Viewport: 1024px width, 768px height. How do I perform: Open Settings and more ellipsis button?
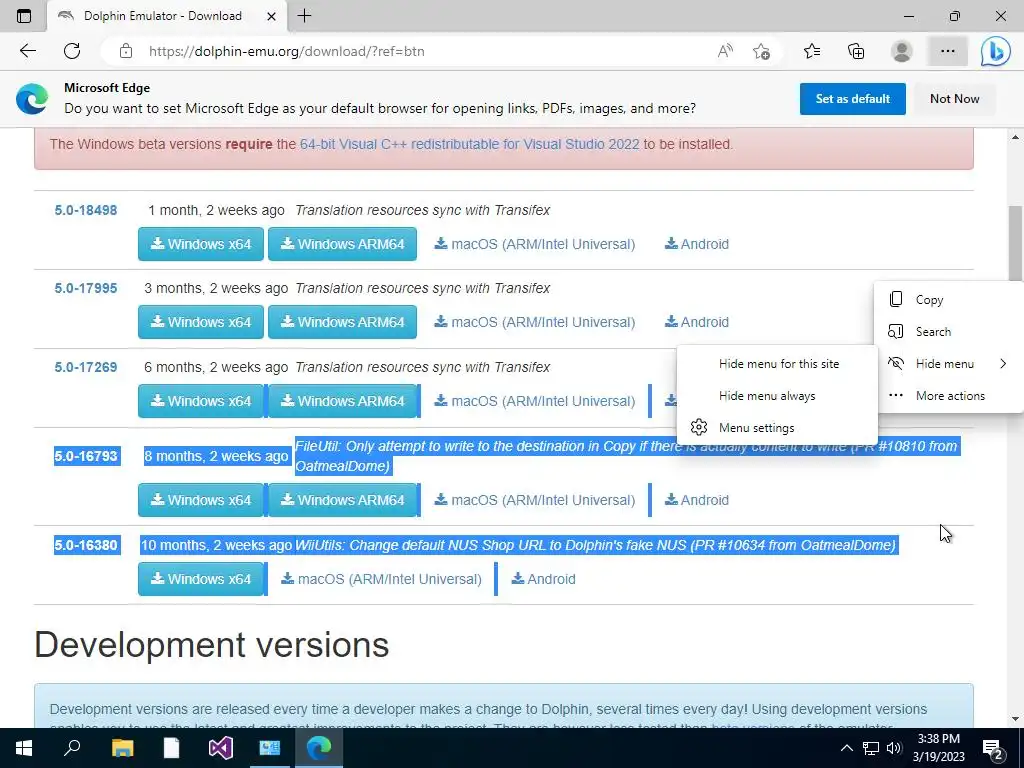948,51
